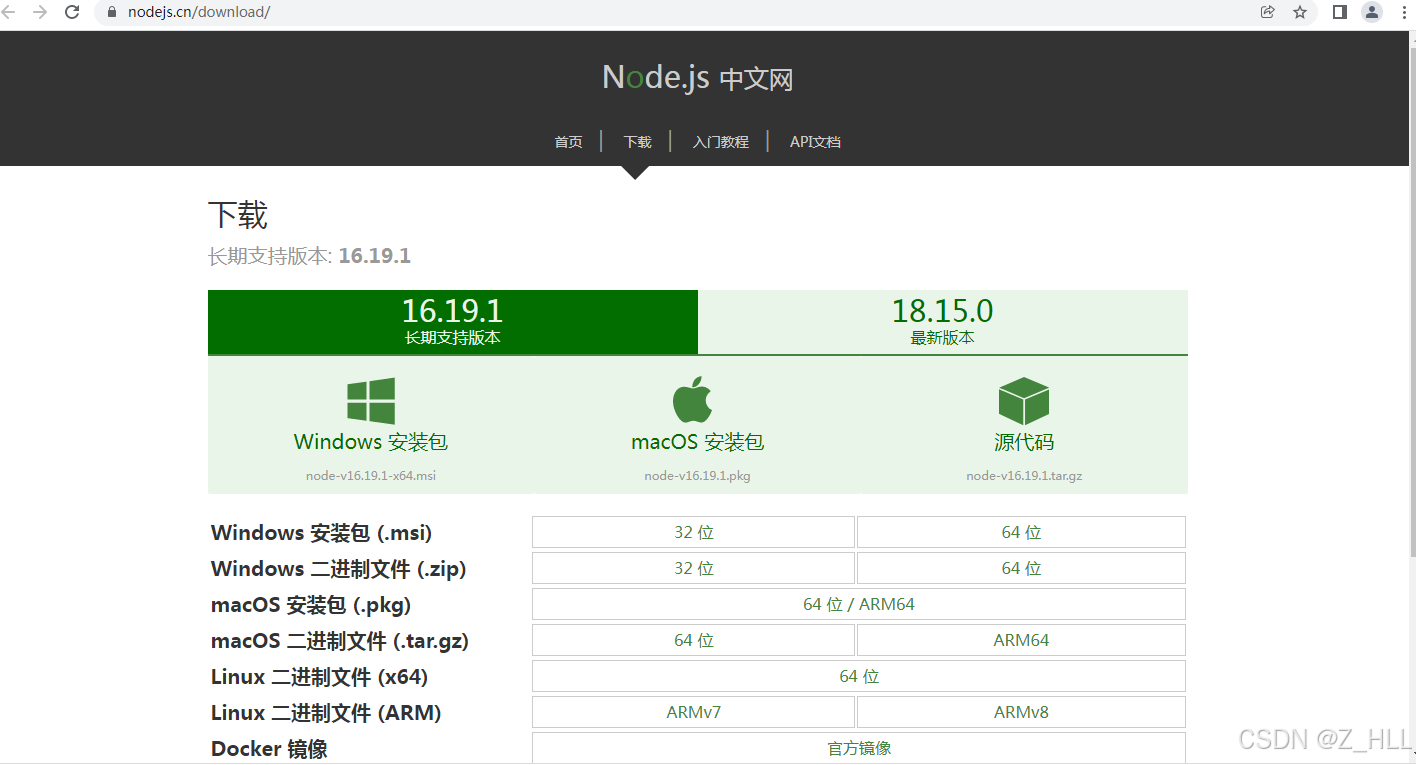Open the user profile avatar icon
The width and height of the screenshot is (1416, 765).
coord(1372,12)
